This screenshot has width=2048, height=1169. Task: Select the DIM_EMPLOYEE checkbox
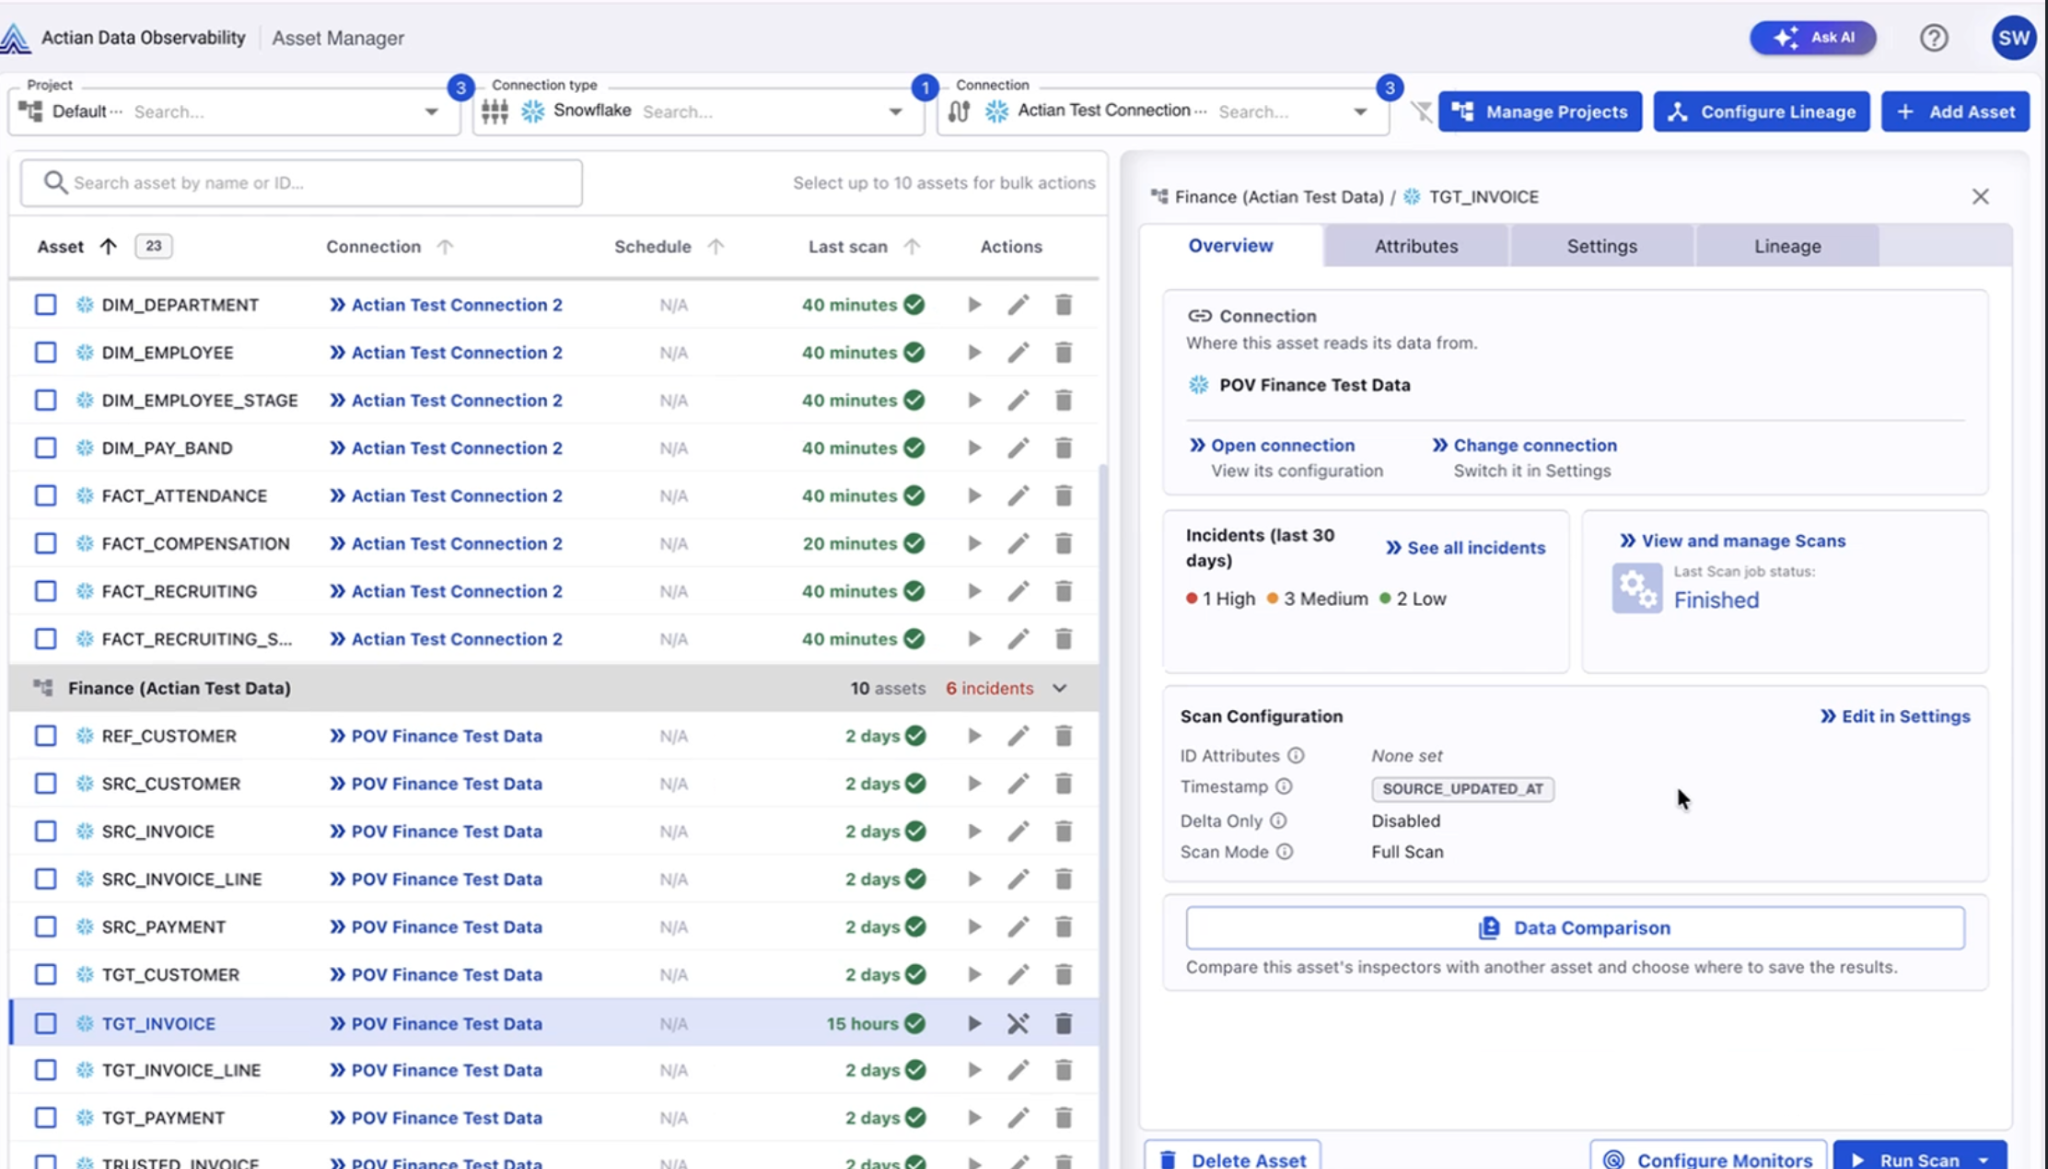coord(45,353)
